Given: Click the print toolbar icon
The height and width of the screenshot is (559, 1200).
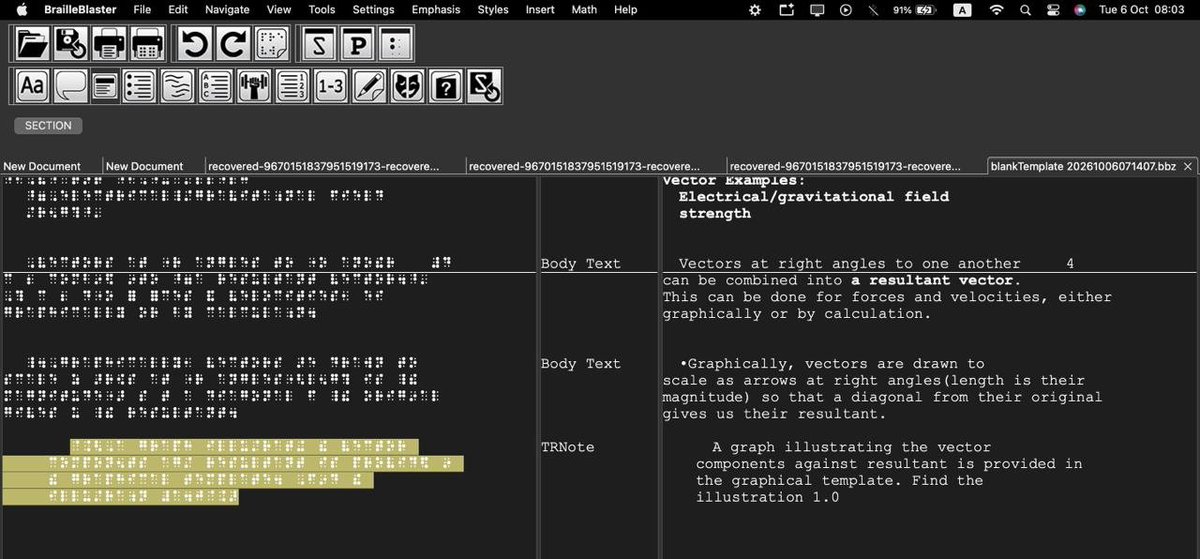Looking at the screenshot, I should [108, 44].
